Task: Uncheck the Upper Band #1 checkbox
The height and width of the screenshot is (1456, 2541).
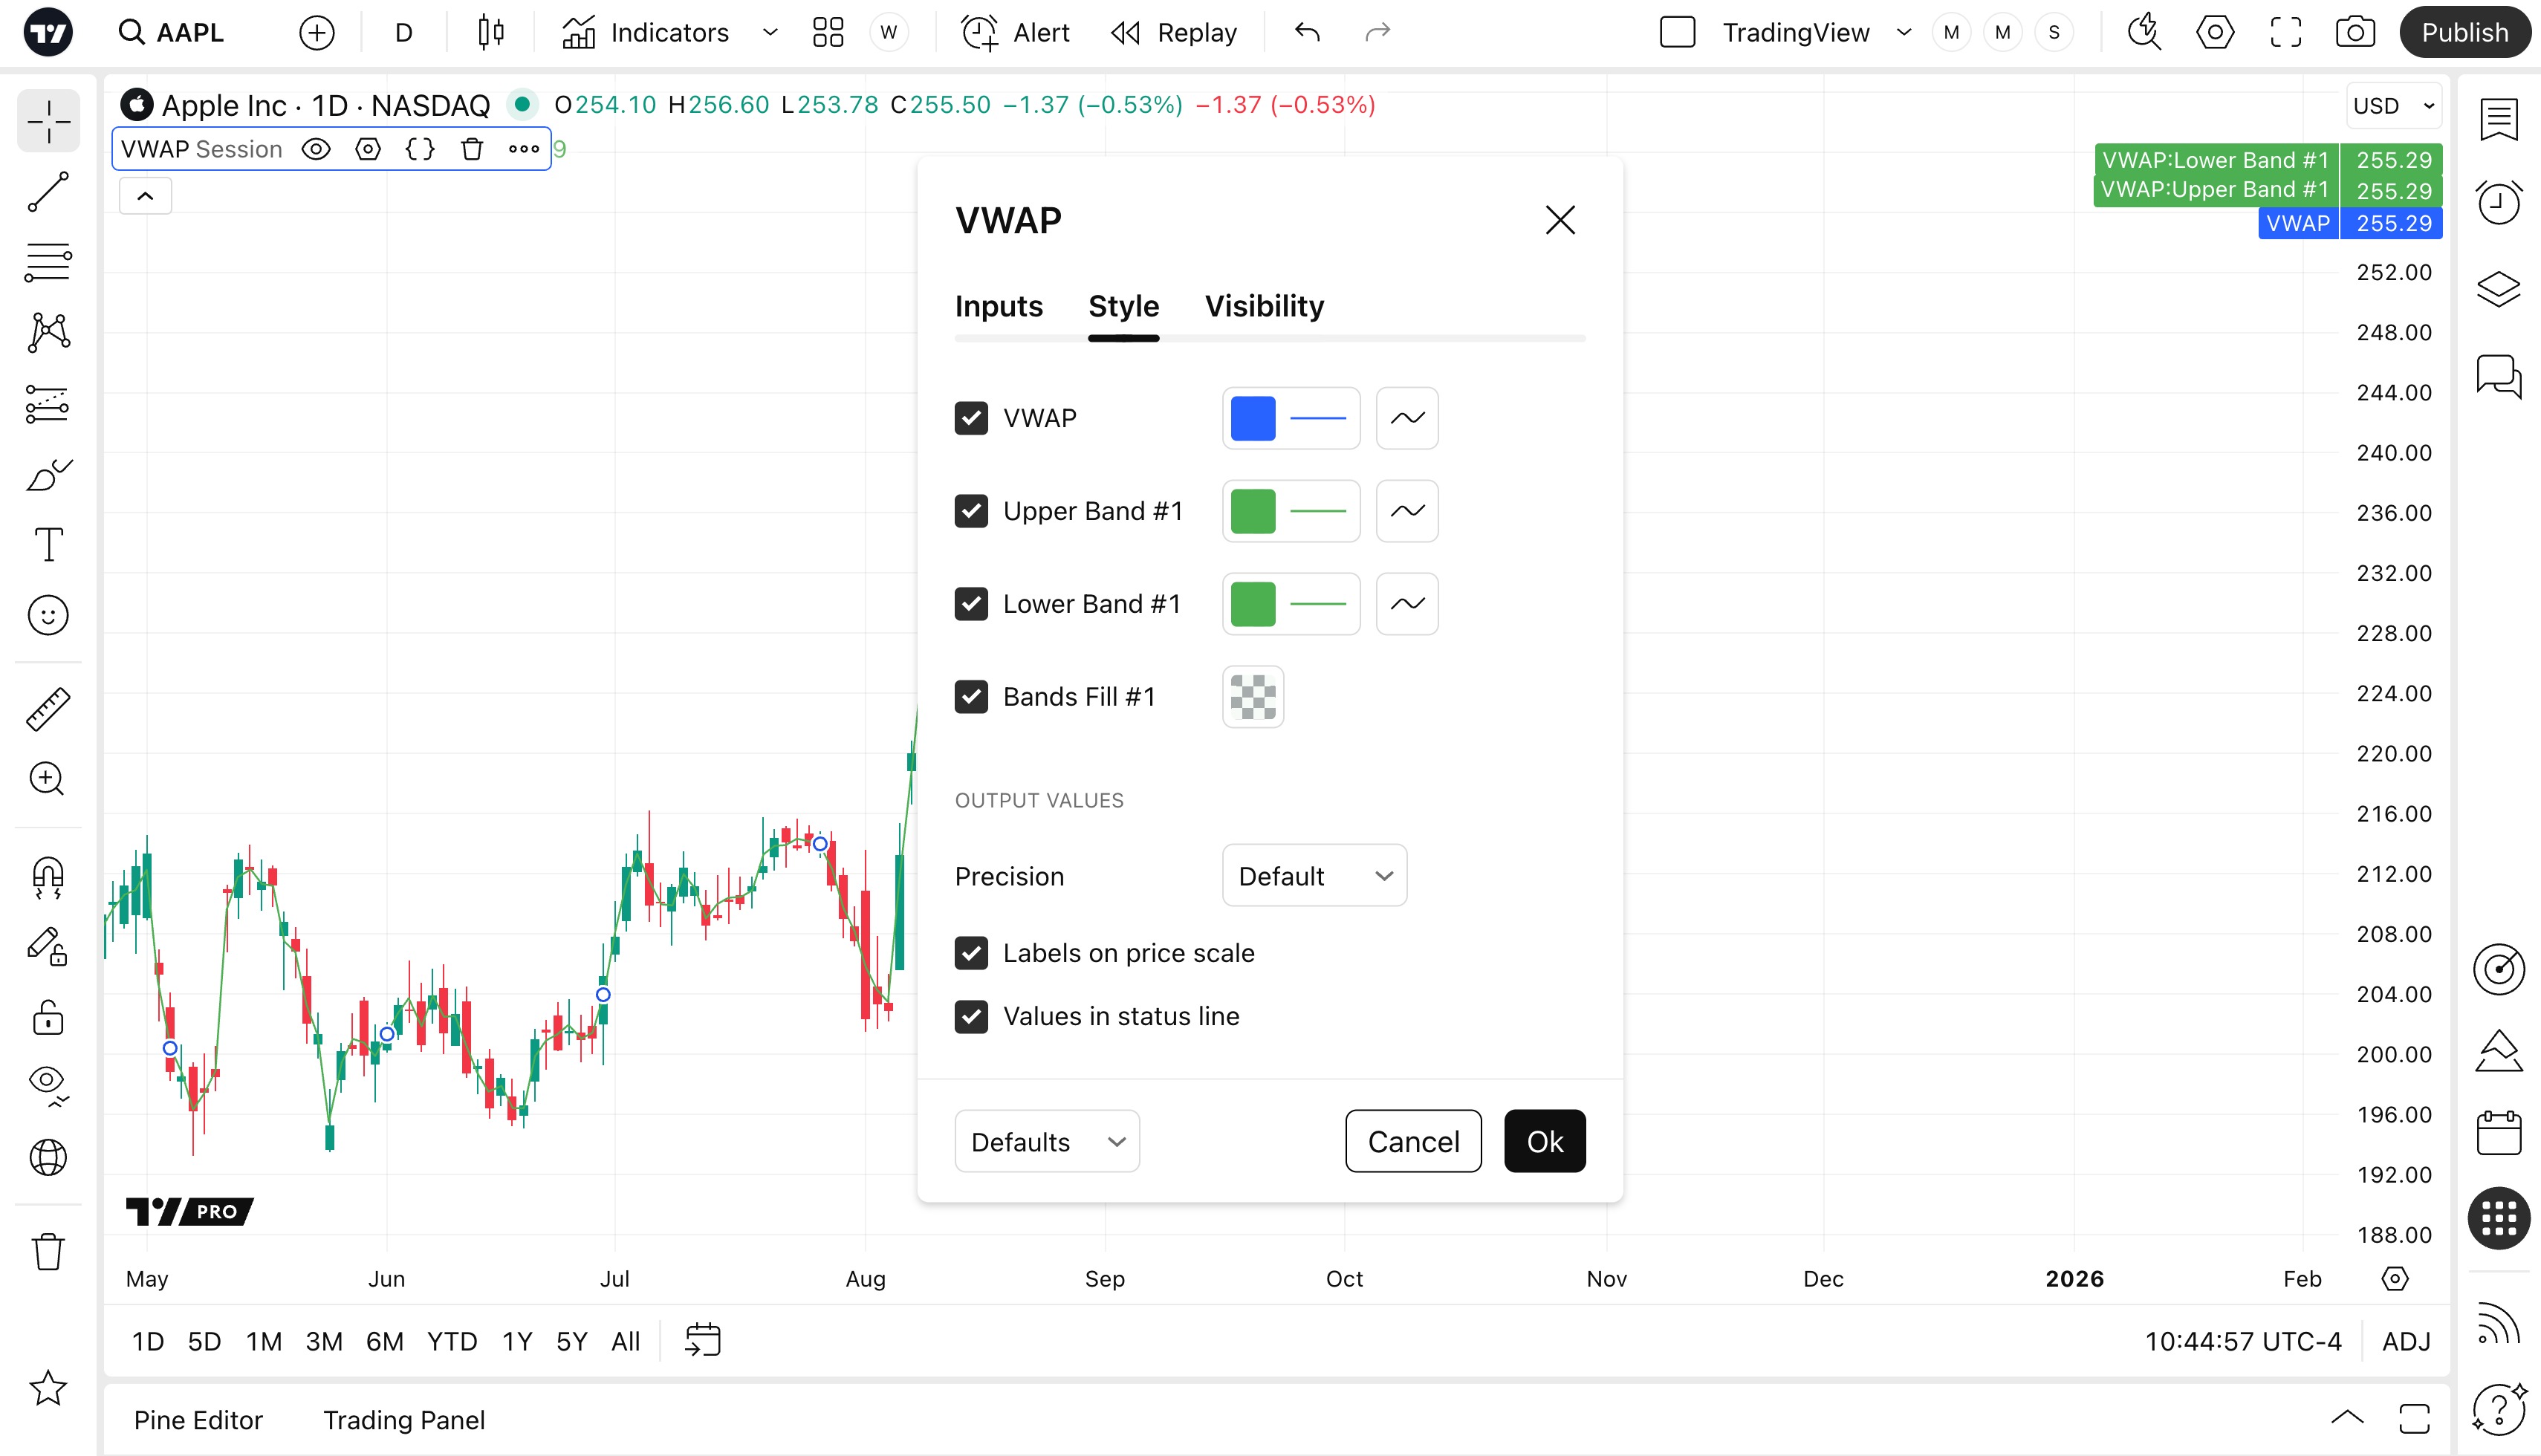Action: pos(971,511)
